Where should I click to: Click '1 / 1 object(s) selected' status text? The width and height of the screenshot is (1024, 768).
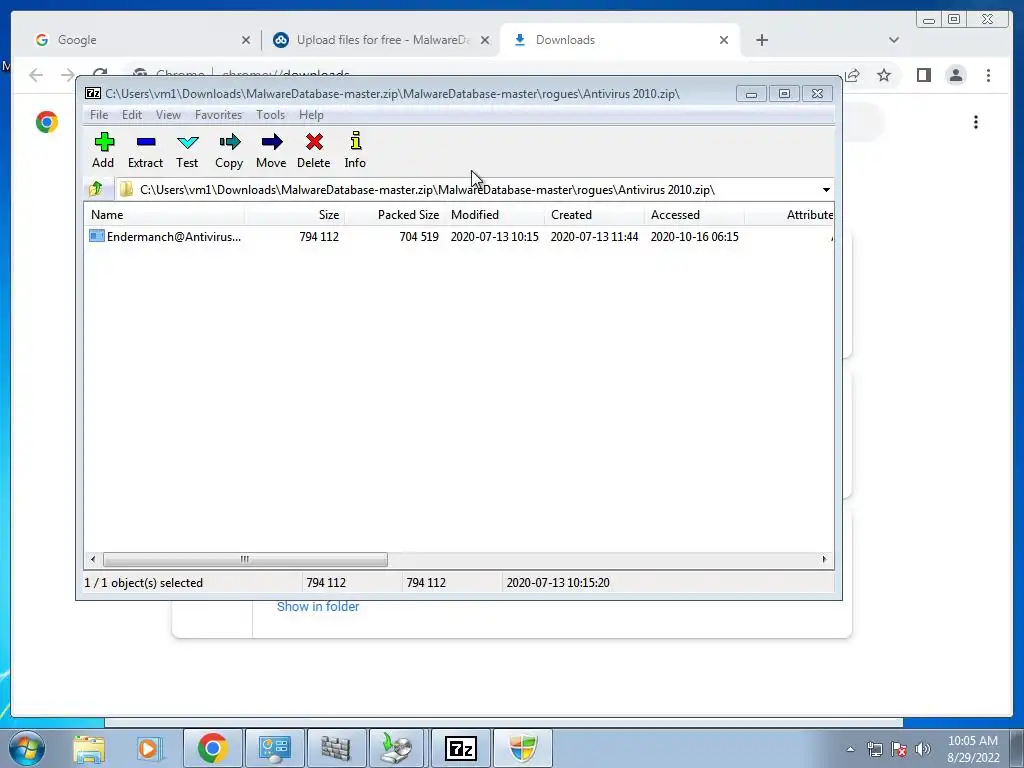pos(144,583)
